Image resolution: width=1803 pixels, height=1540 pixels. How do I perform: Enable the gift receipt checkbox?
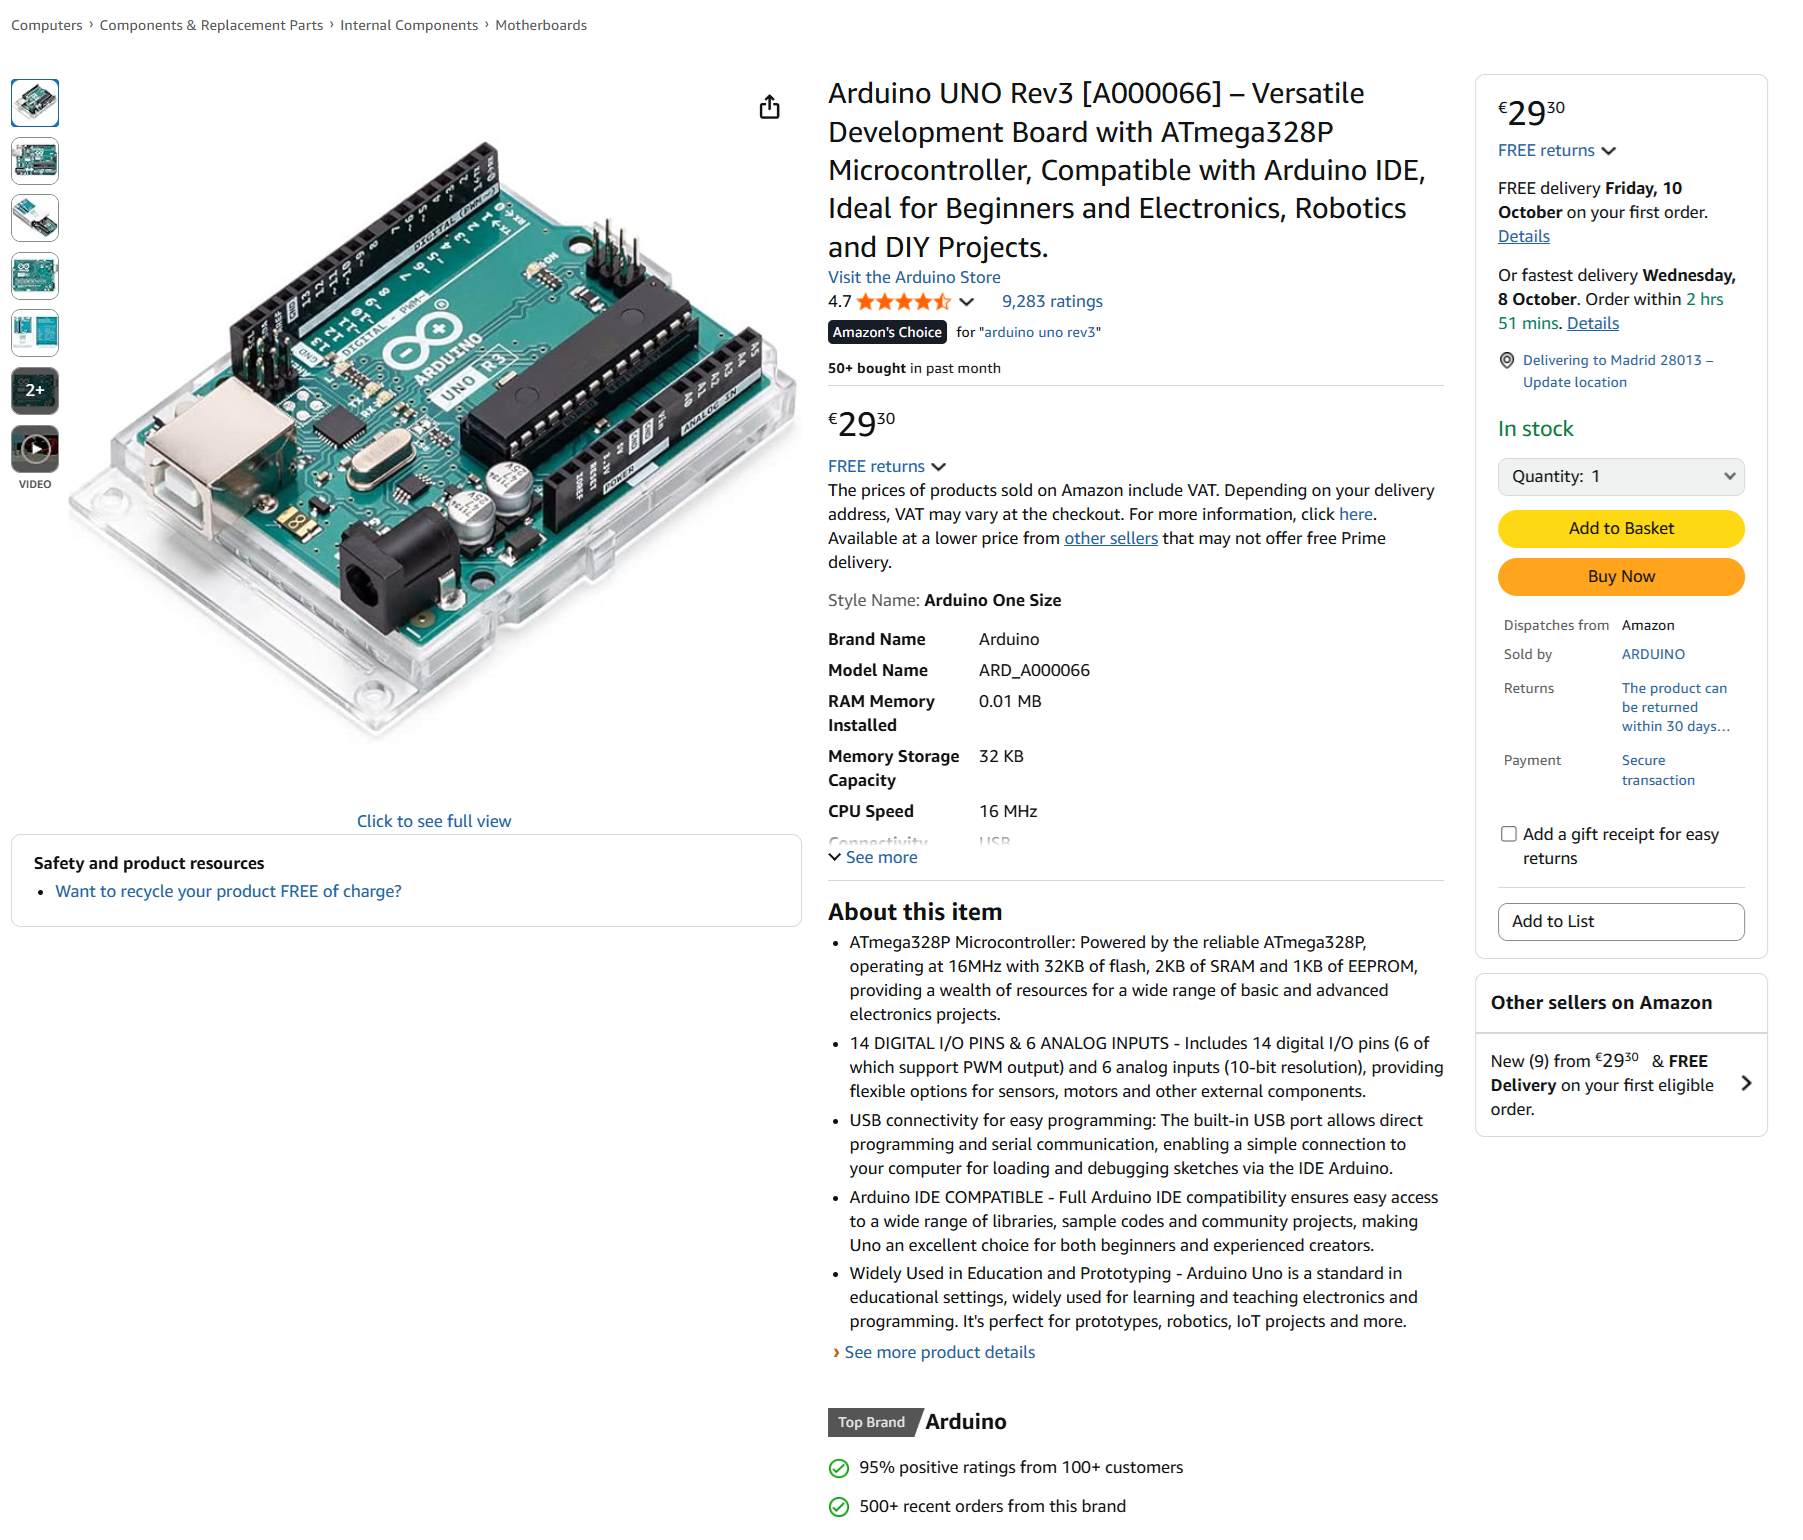point(1509,834)
